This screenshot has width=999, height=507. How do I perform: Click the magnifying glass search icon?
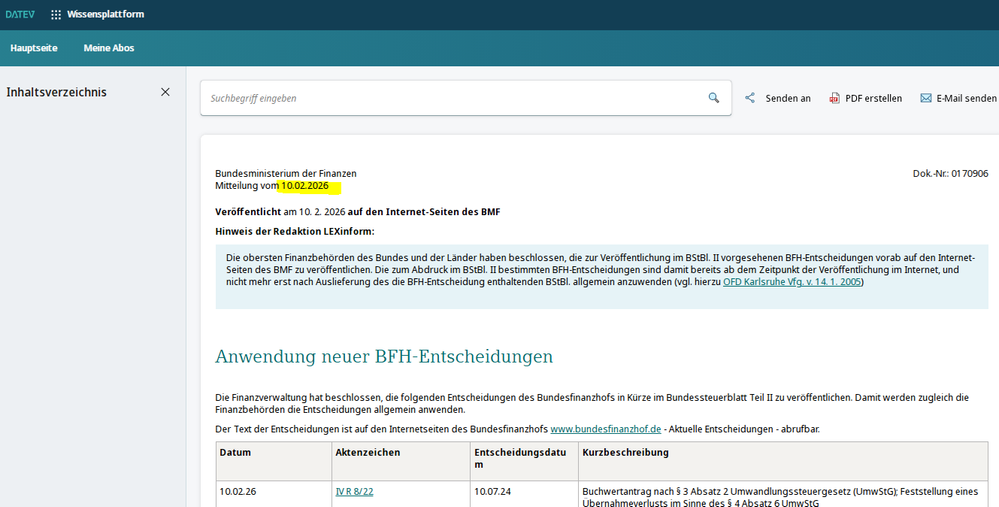click(714, 97)
